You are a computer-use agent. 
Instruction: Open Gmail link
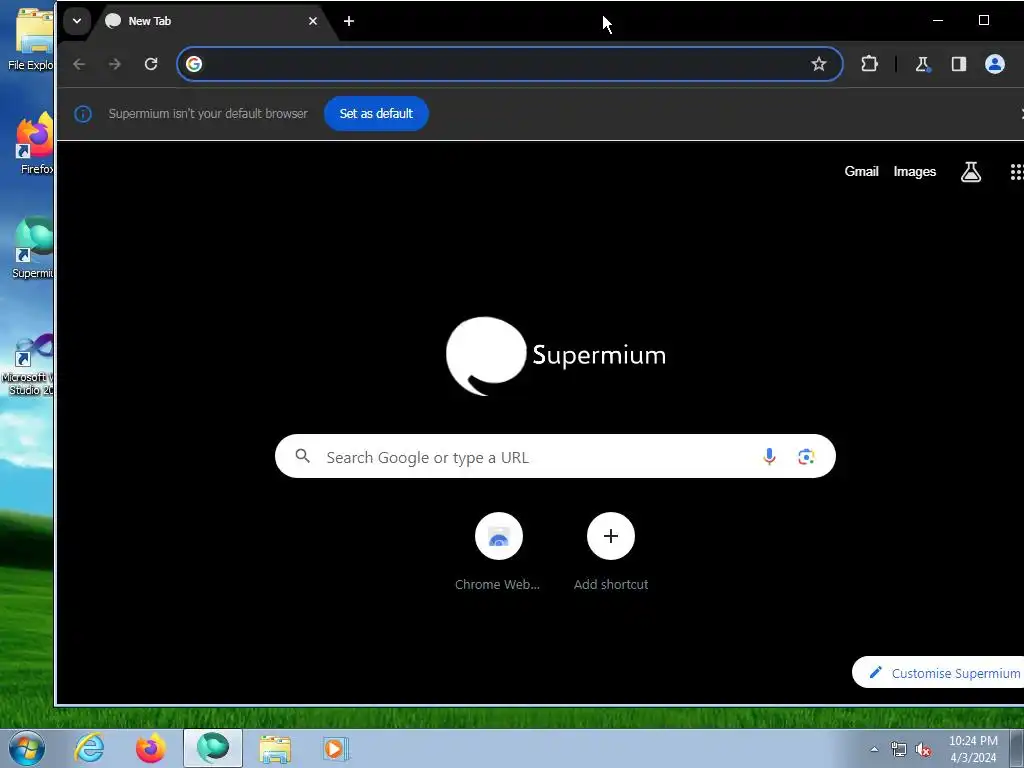pos(861,171)
